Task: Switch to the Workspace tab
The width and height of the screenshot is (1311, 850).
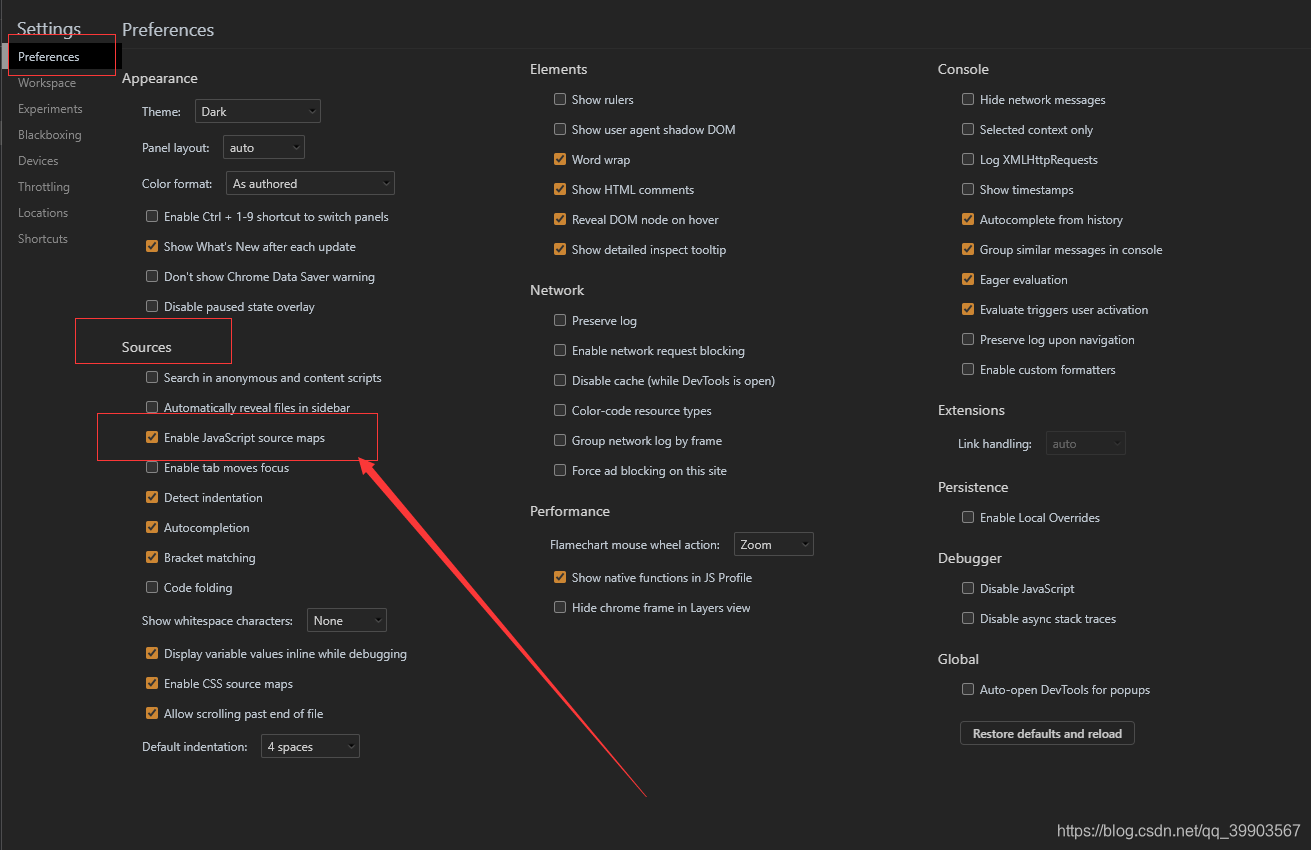Action: click(47, 83)
